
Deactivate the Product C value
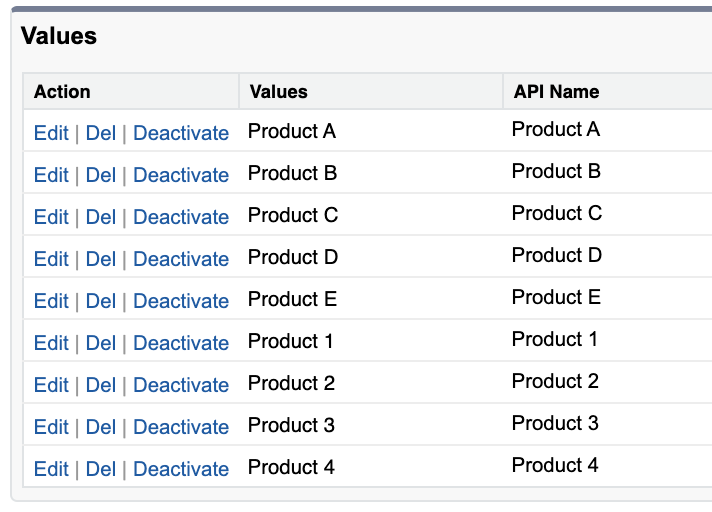181,217
